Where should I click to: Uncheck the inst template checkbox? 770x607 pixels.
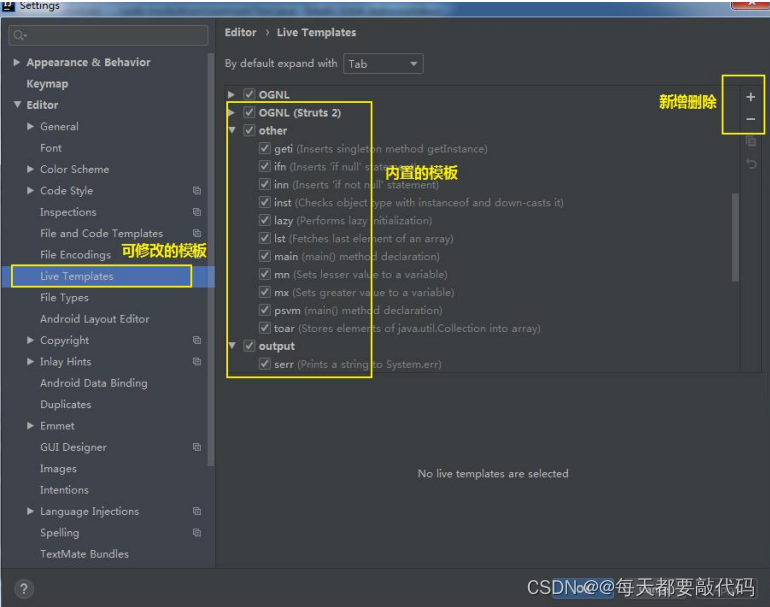pyautogui.click(x=265, y=202)
